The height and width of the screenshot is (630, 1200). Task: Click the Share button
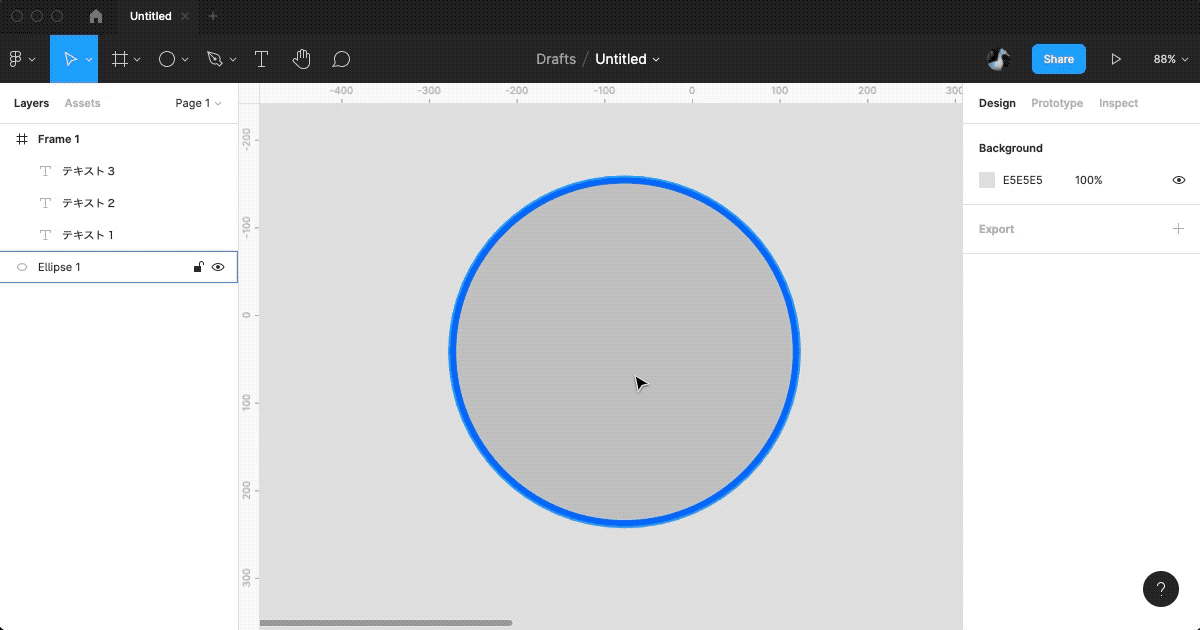click(x=1058, y=59)
